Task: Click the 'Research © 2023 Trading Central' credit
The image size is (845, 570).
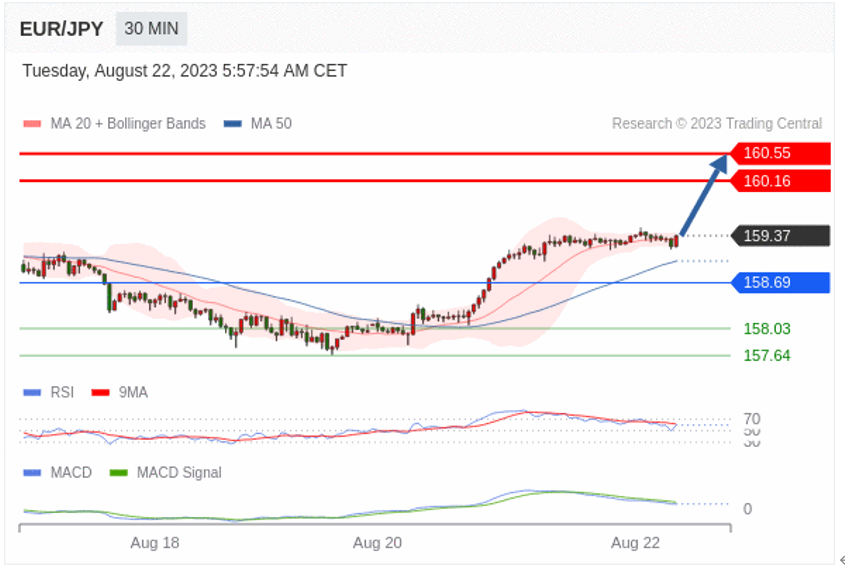Action: point(717,123)
